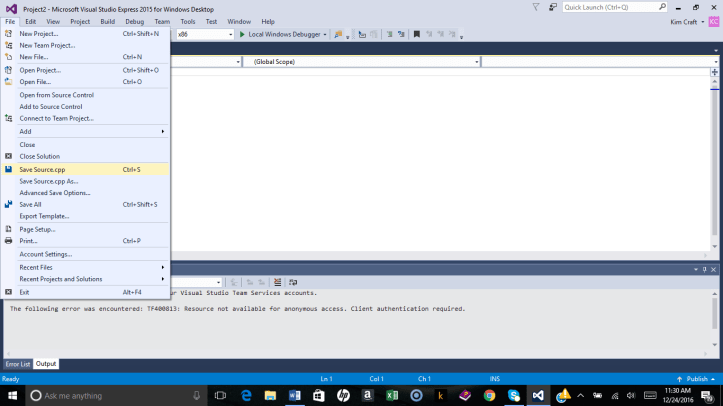Choose Save Source.cpp As menu item
The height and width of the screenshot is (406, 723).
point(85,181)
